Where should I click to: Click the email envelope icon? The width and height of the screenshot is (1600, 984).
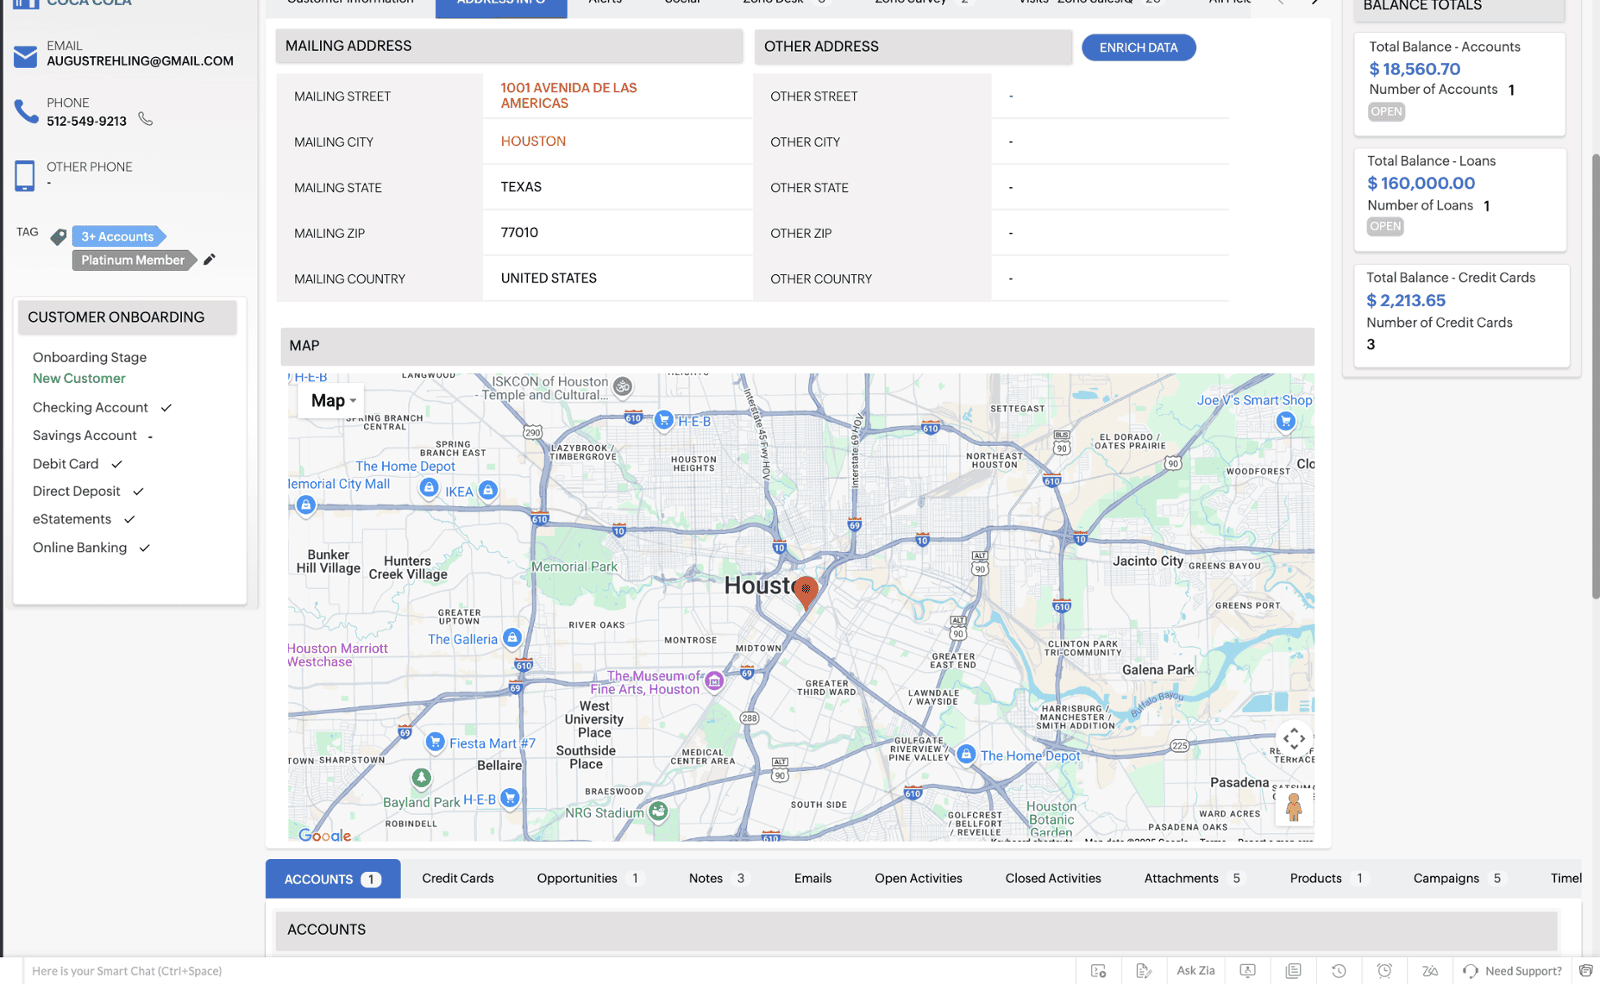point(25,57)
